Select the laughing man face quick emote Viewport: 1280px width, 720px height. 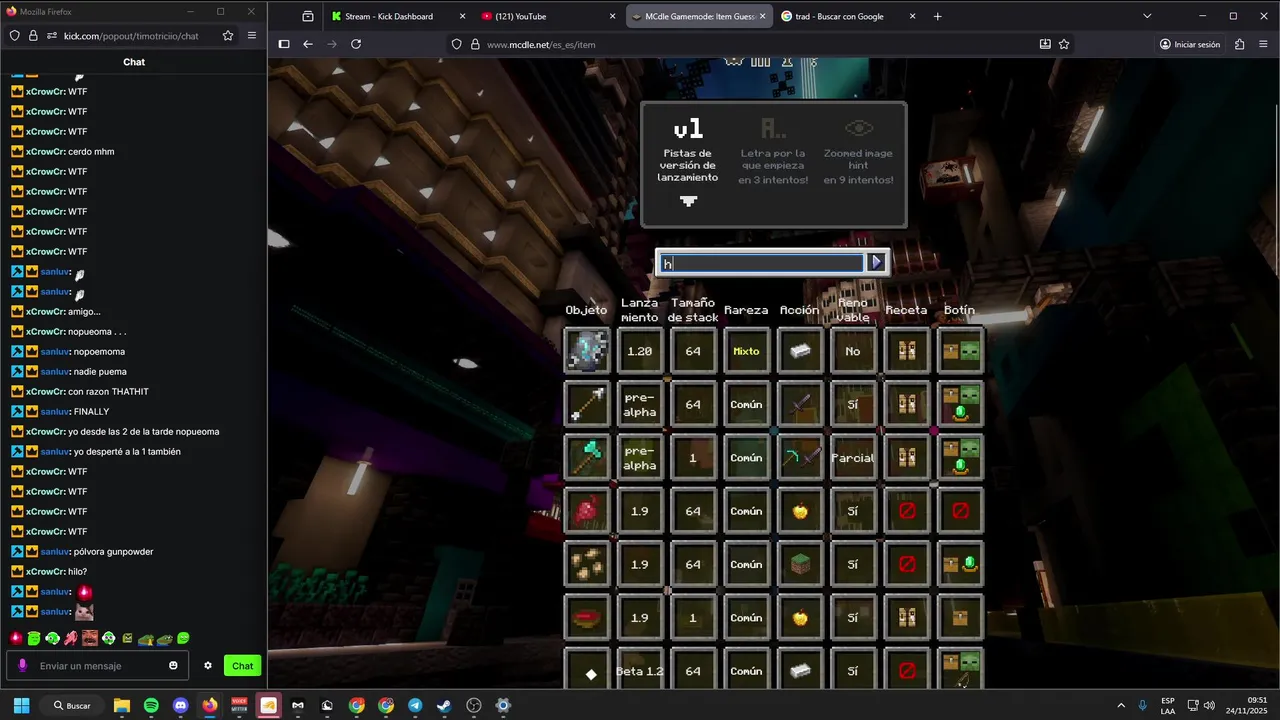coord(90,638)
